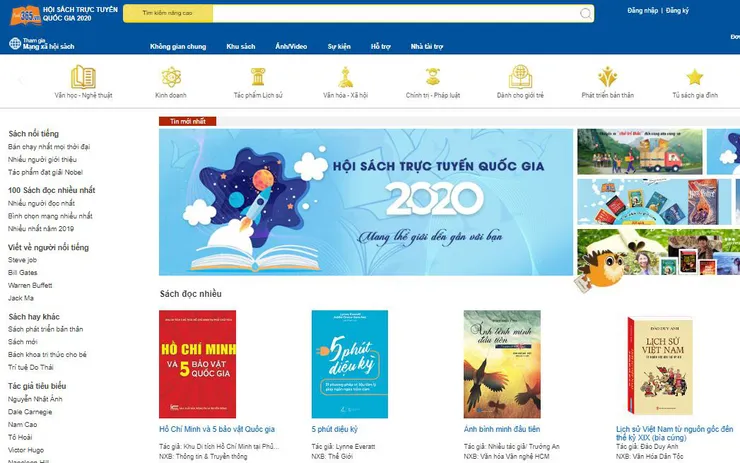
Task: Select the Kinh doanh atom icon
Action: pos(171,77)
